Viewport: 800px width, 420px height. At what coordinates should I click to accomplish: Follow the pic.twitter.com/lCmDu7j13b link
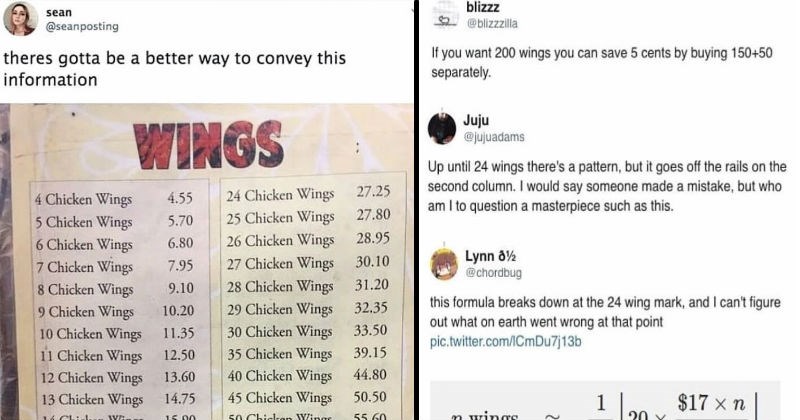coord(506,341)
